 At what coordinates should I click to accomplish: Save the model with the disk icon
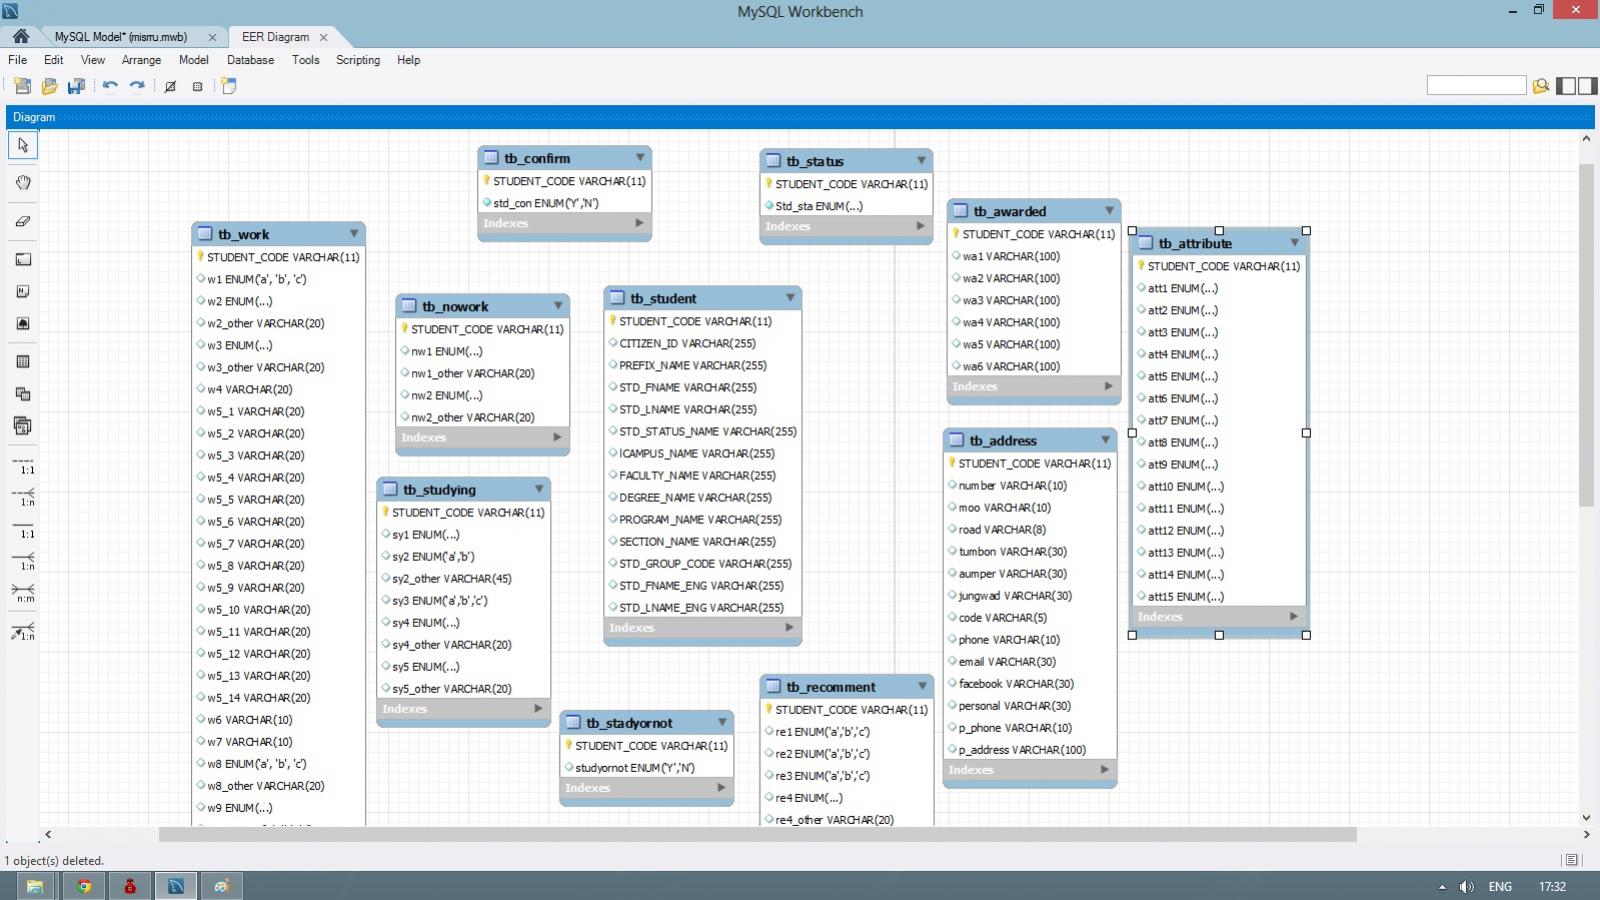(x=76, y=86)
